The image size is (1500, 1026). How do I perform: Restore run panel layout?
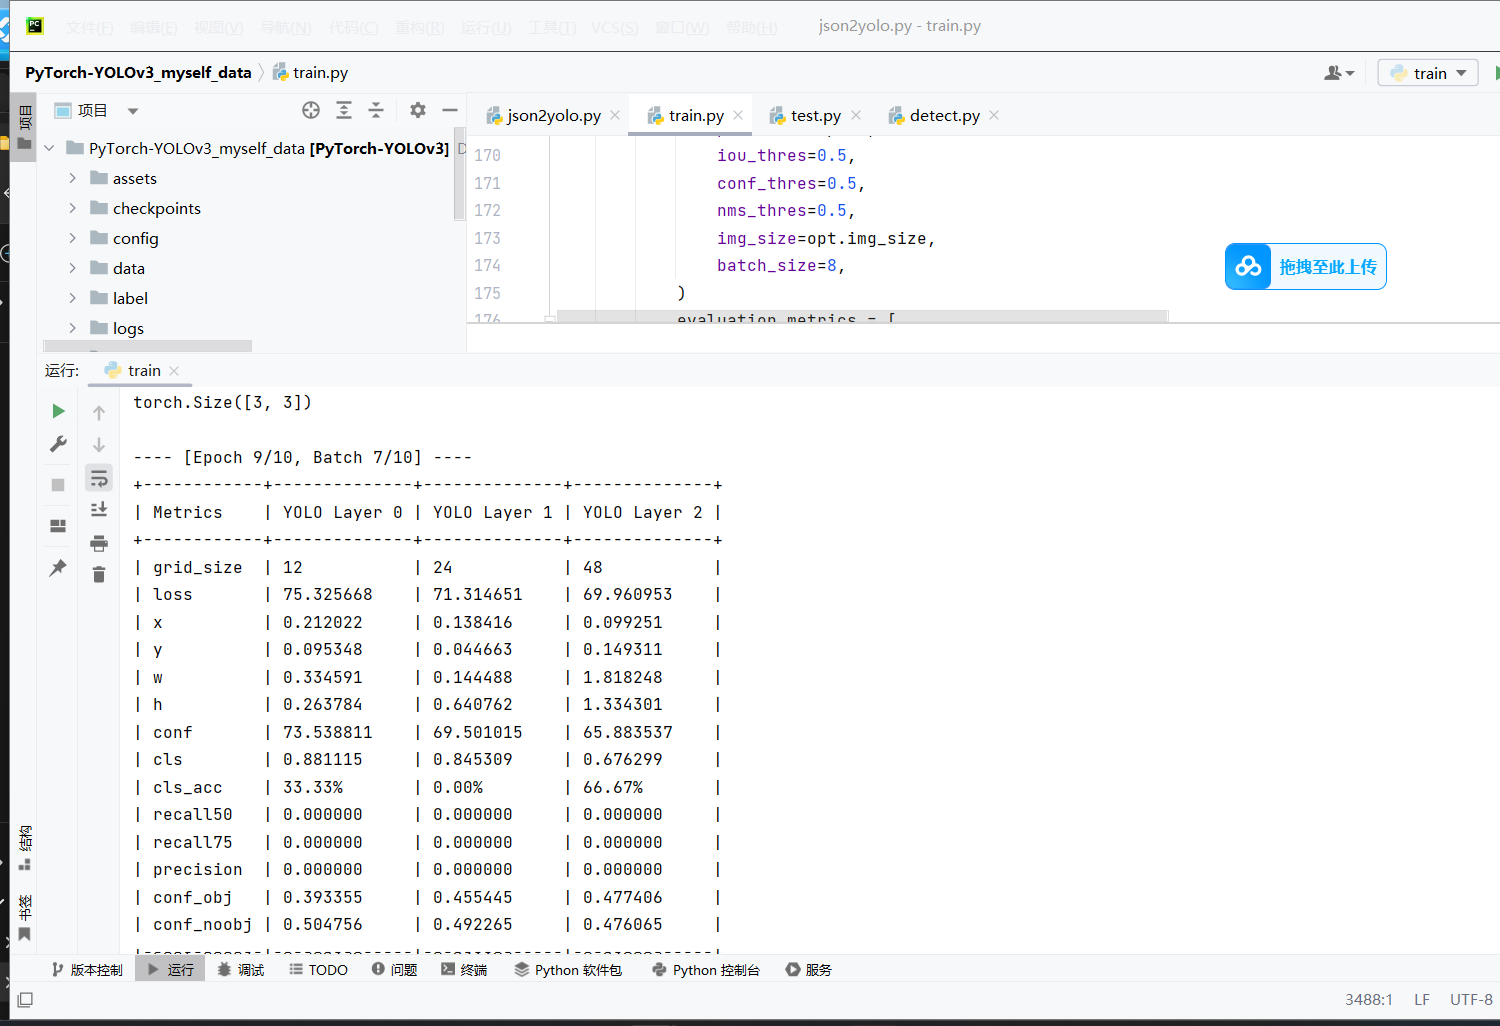pyautogui.click(x=58, y=526)
